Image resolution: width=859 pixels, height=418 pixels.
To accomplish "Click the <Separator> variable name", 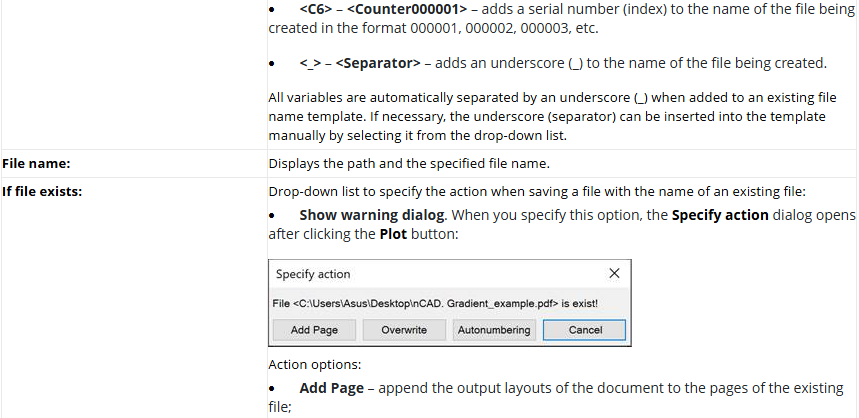I will click(x=378, y=63).
